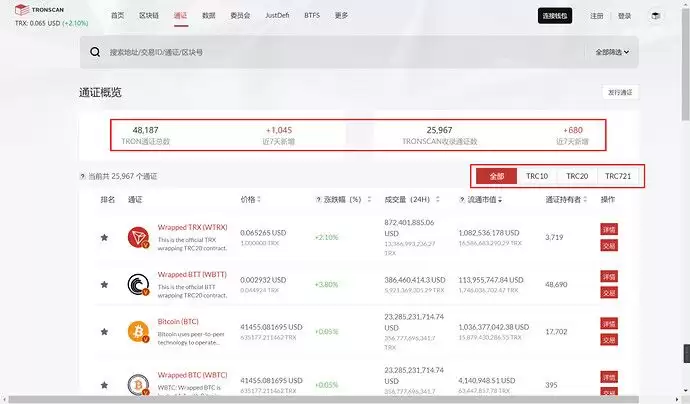This screenshot has height=404, width=690.
Task: Click the dark widget at right edge
Action: click(686, 353)
